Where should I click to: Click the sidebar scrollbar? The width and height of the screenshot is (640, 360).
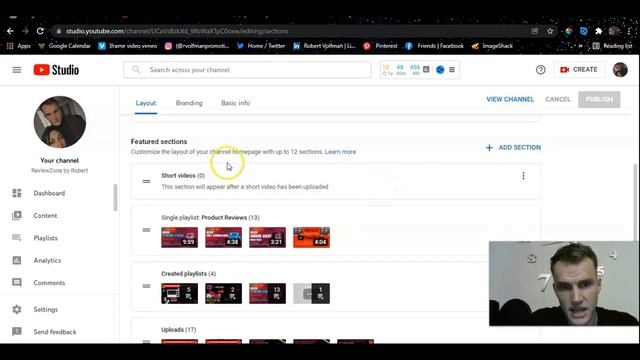pyautogui.click(x=116, y=197)
